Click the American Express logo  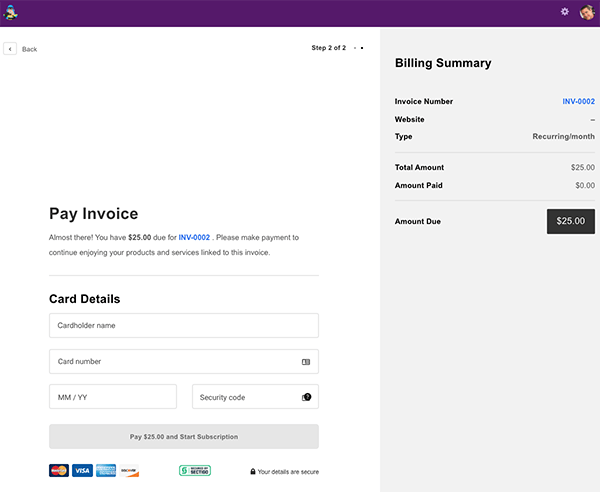tap(105, 471)
